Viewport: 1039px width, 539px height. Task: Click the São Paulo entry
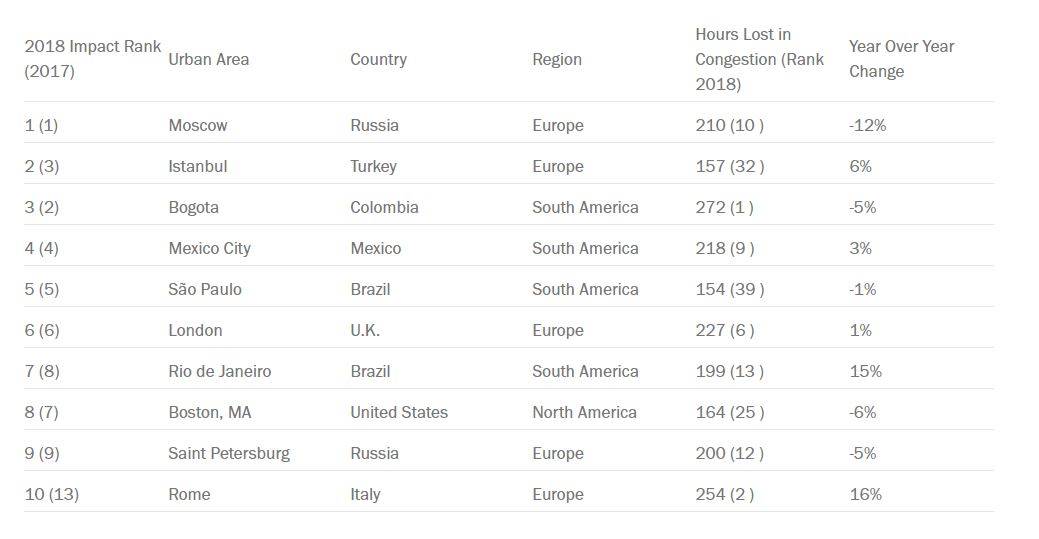(x=205, y=290)
